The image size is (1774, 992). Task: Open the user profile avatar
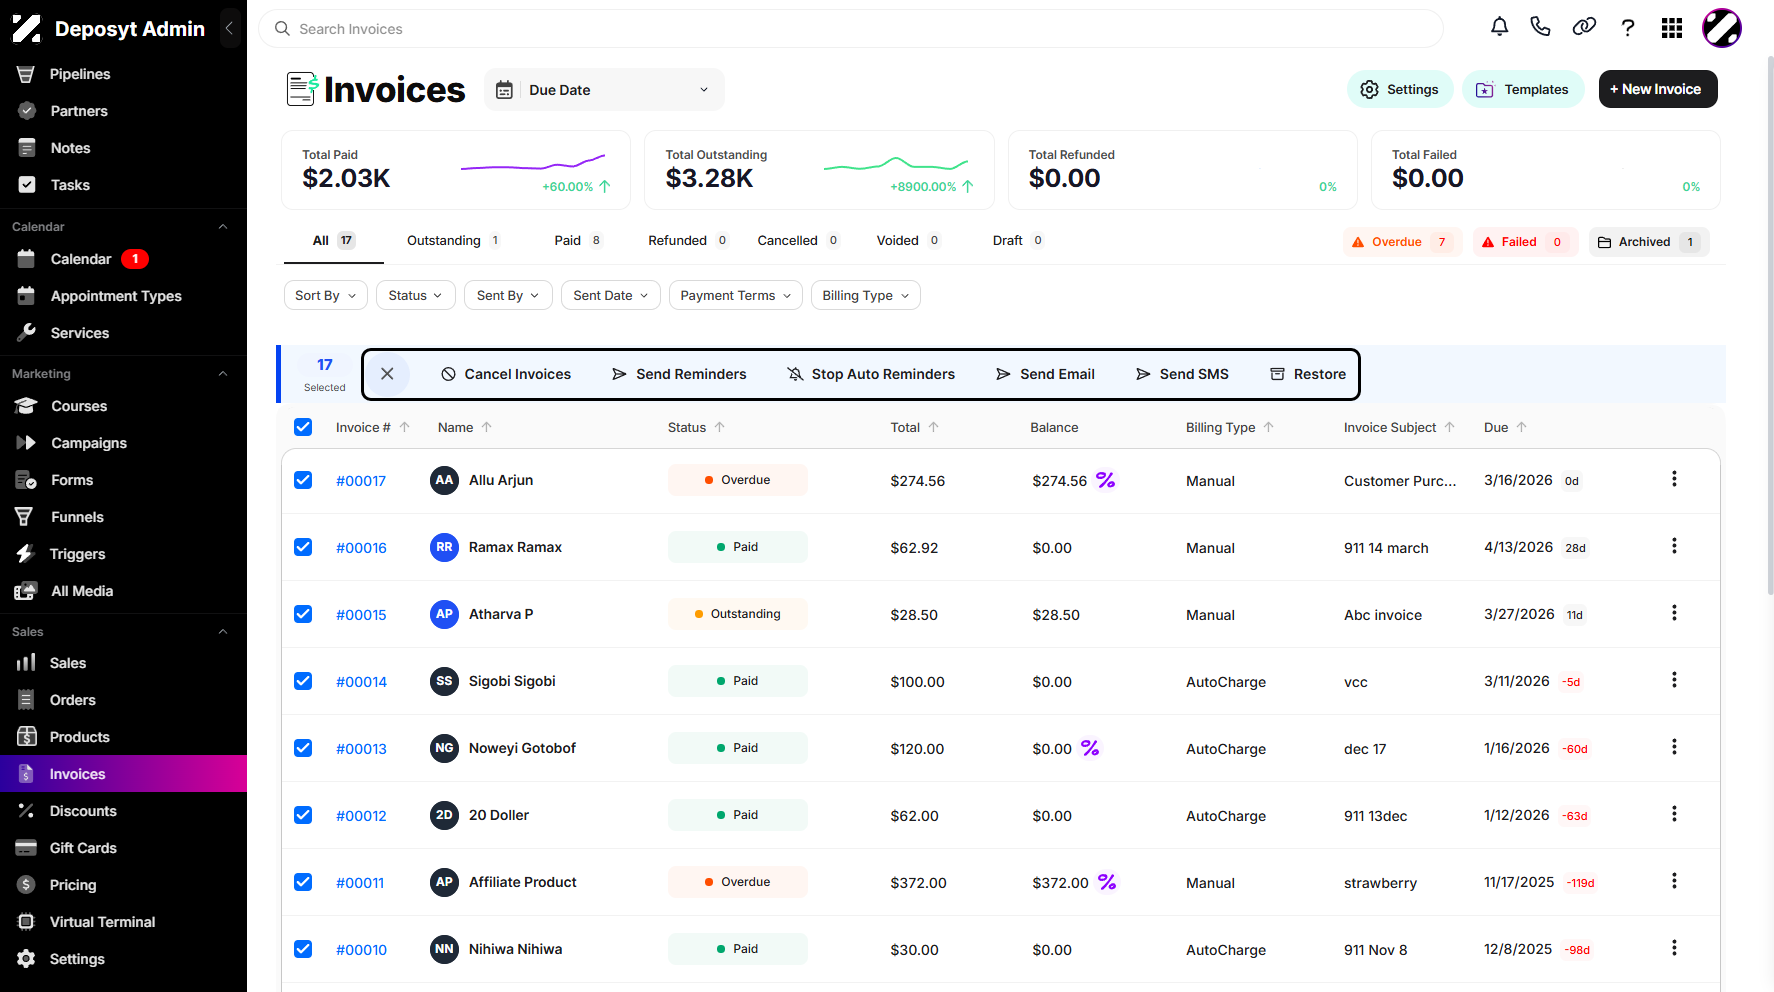coord(1722,28)
